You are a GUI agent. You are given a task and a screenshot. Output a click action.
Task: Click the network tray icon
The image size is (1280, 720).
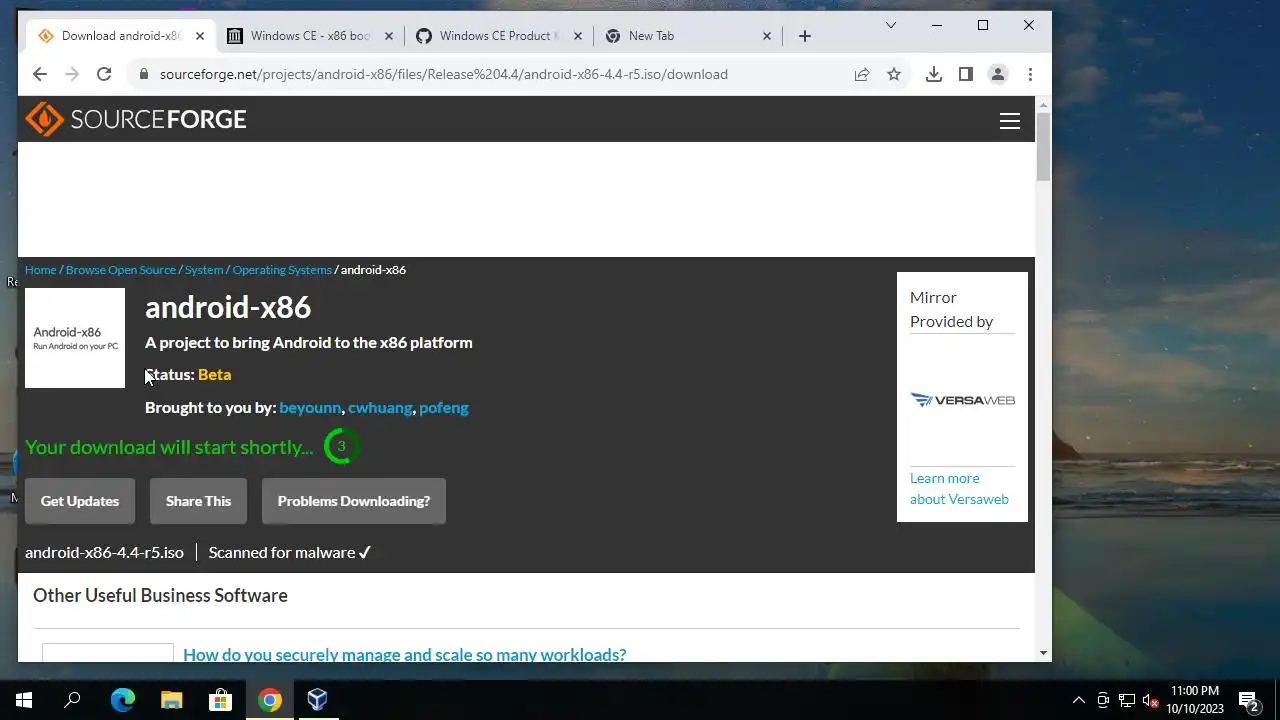coord(1127,700)
